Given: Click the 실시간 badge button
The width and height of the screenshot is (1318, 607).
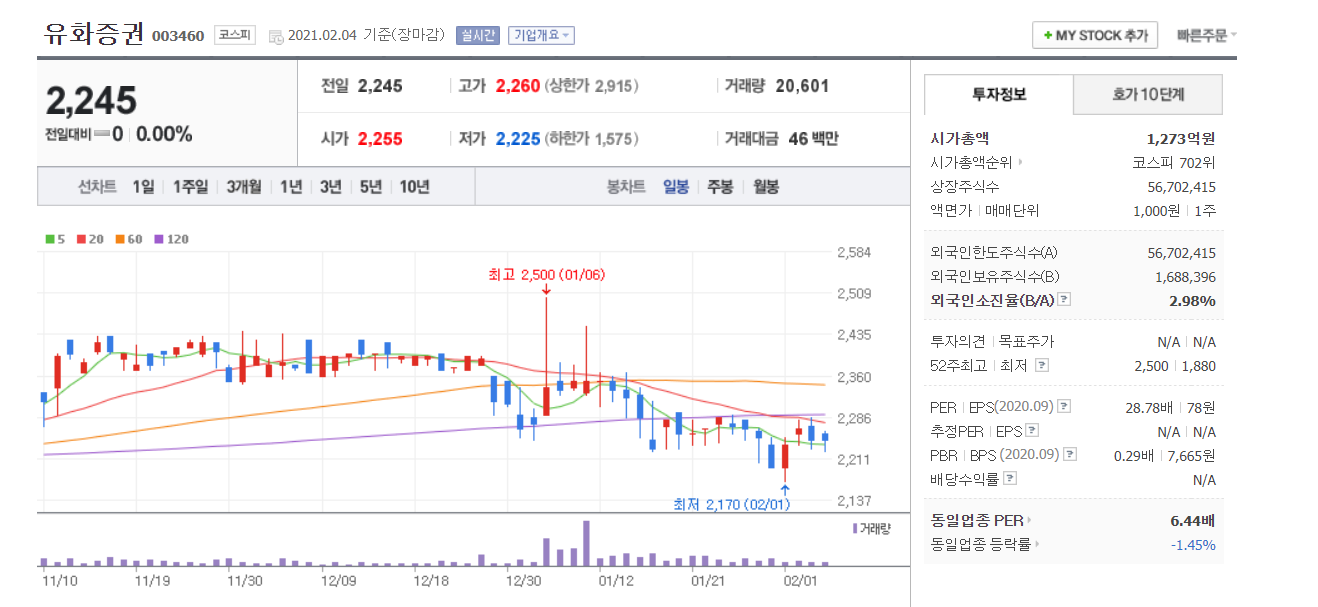Looking at the screenshot, I should tap(478, 36).
